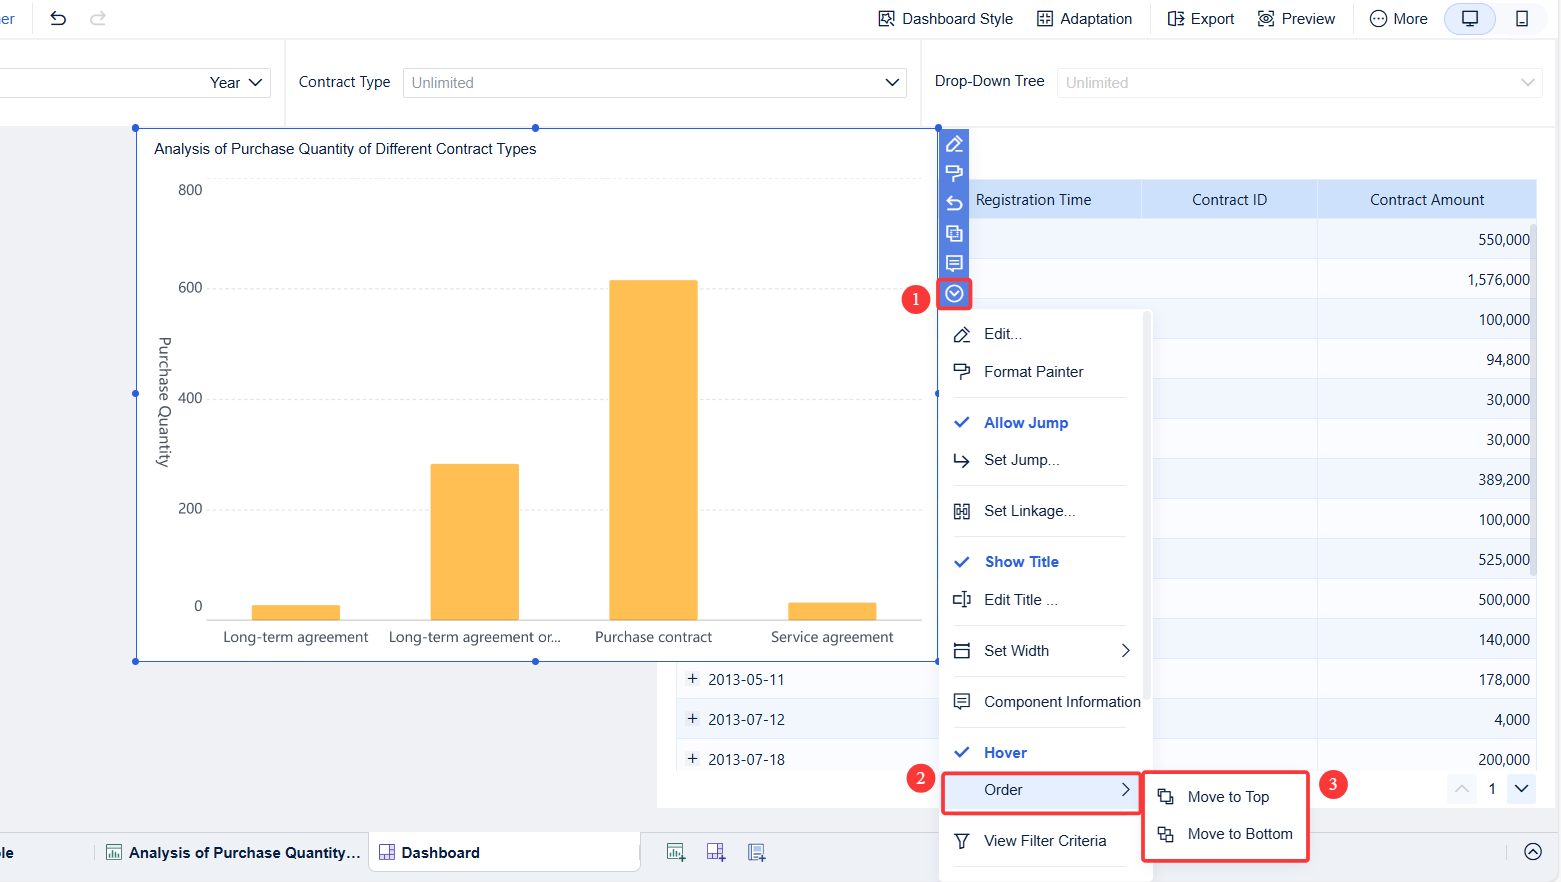The height and width of the screenshot is (882, 1561).
Task: Disable Show Title in the context menu
Action: (x=1021, y=561)
